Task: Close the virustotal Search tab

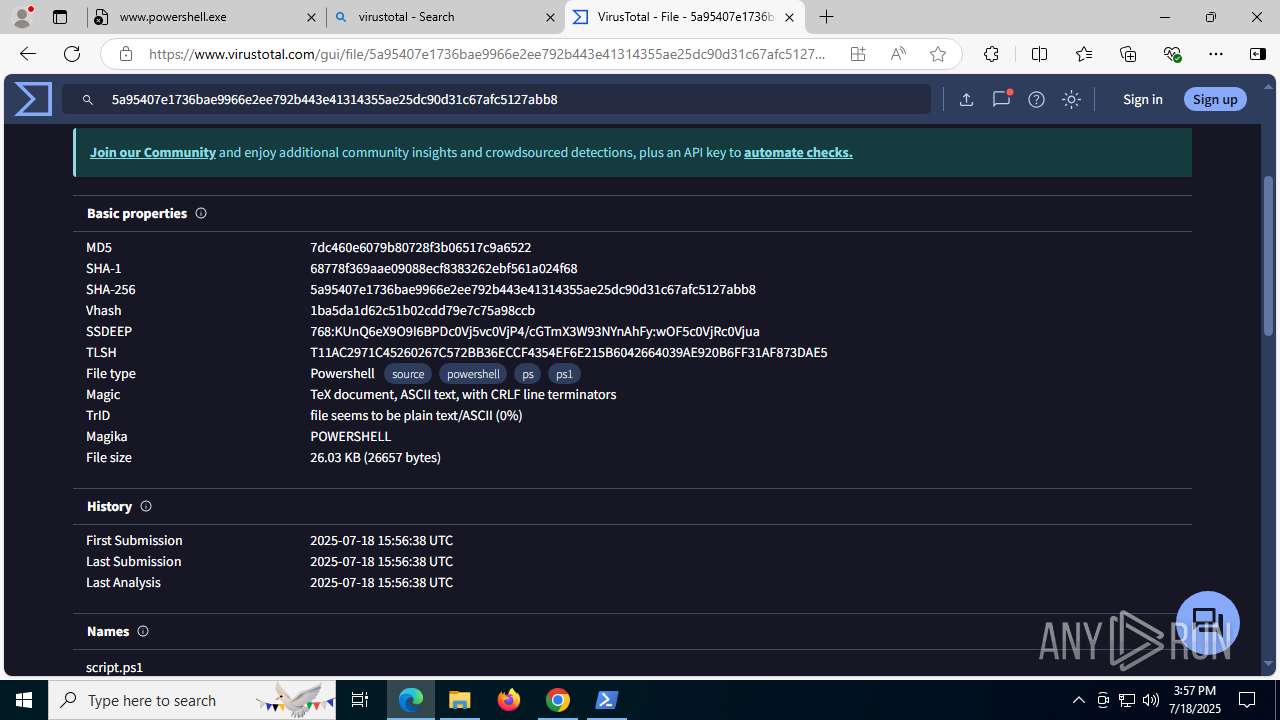Action: [x=550, y=17]
